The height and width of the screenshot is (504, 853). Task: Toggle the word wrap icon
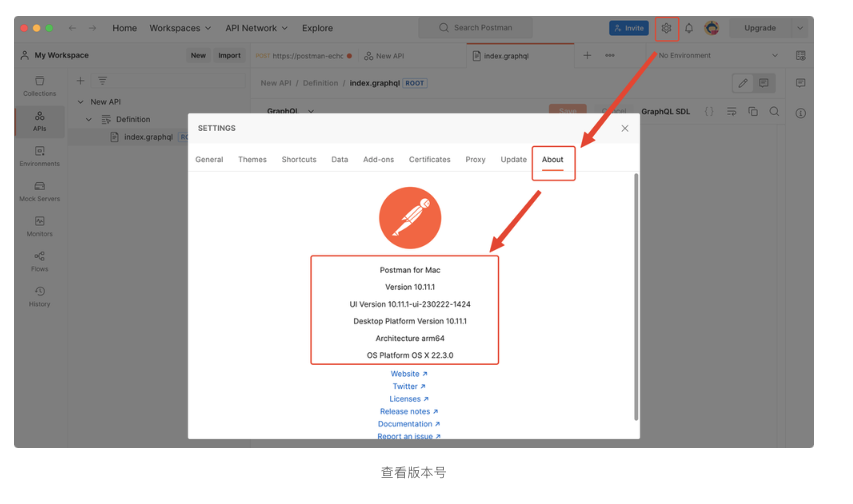pos(732,112)
